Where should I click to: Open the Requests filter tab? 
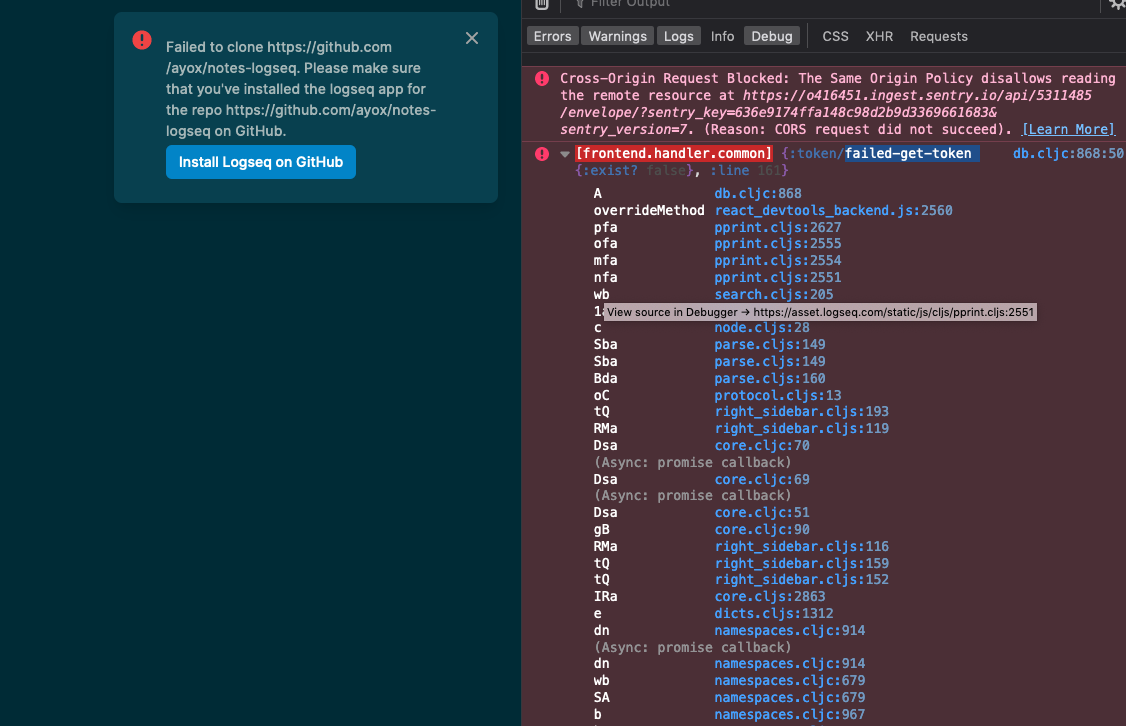tap(938, 36)
